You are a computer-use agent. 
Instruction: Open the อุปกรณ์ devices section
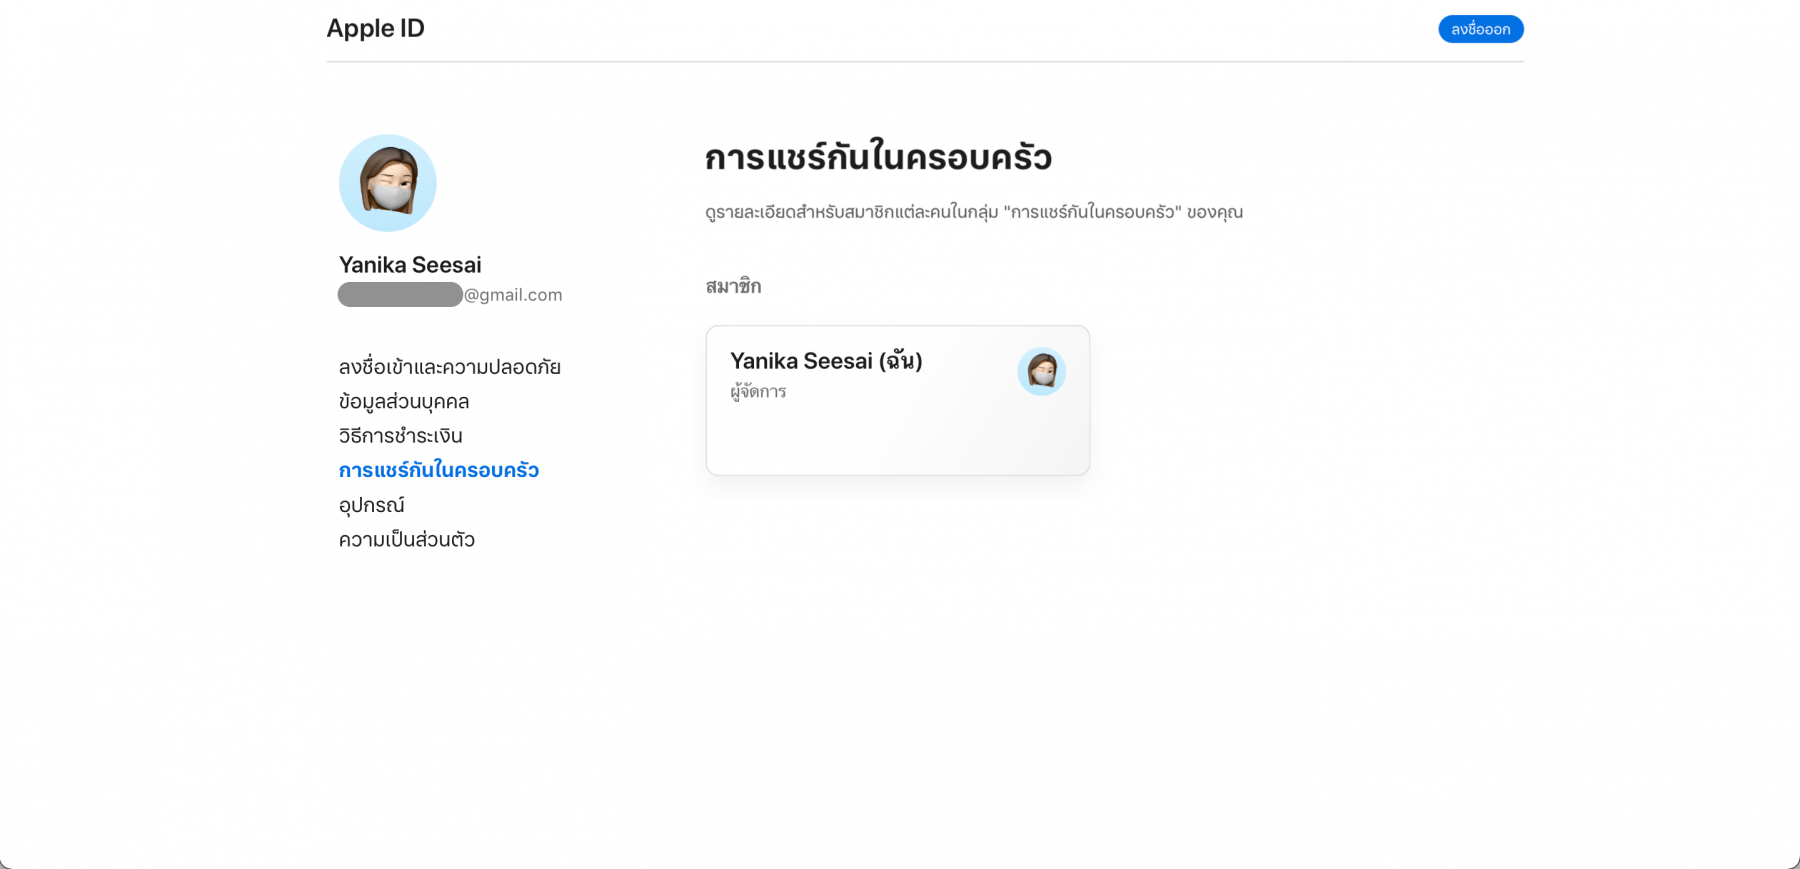(x=371, y=505)
